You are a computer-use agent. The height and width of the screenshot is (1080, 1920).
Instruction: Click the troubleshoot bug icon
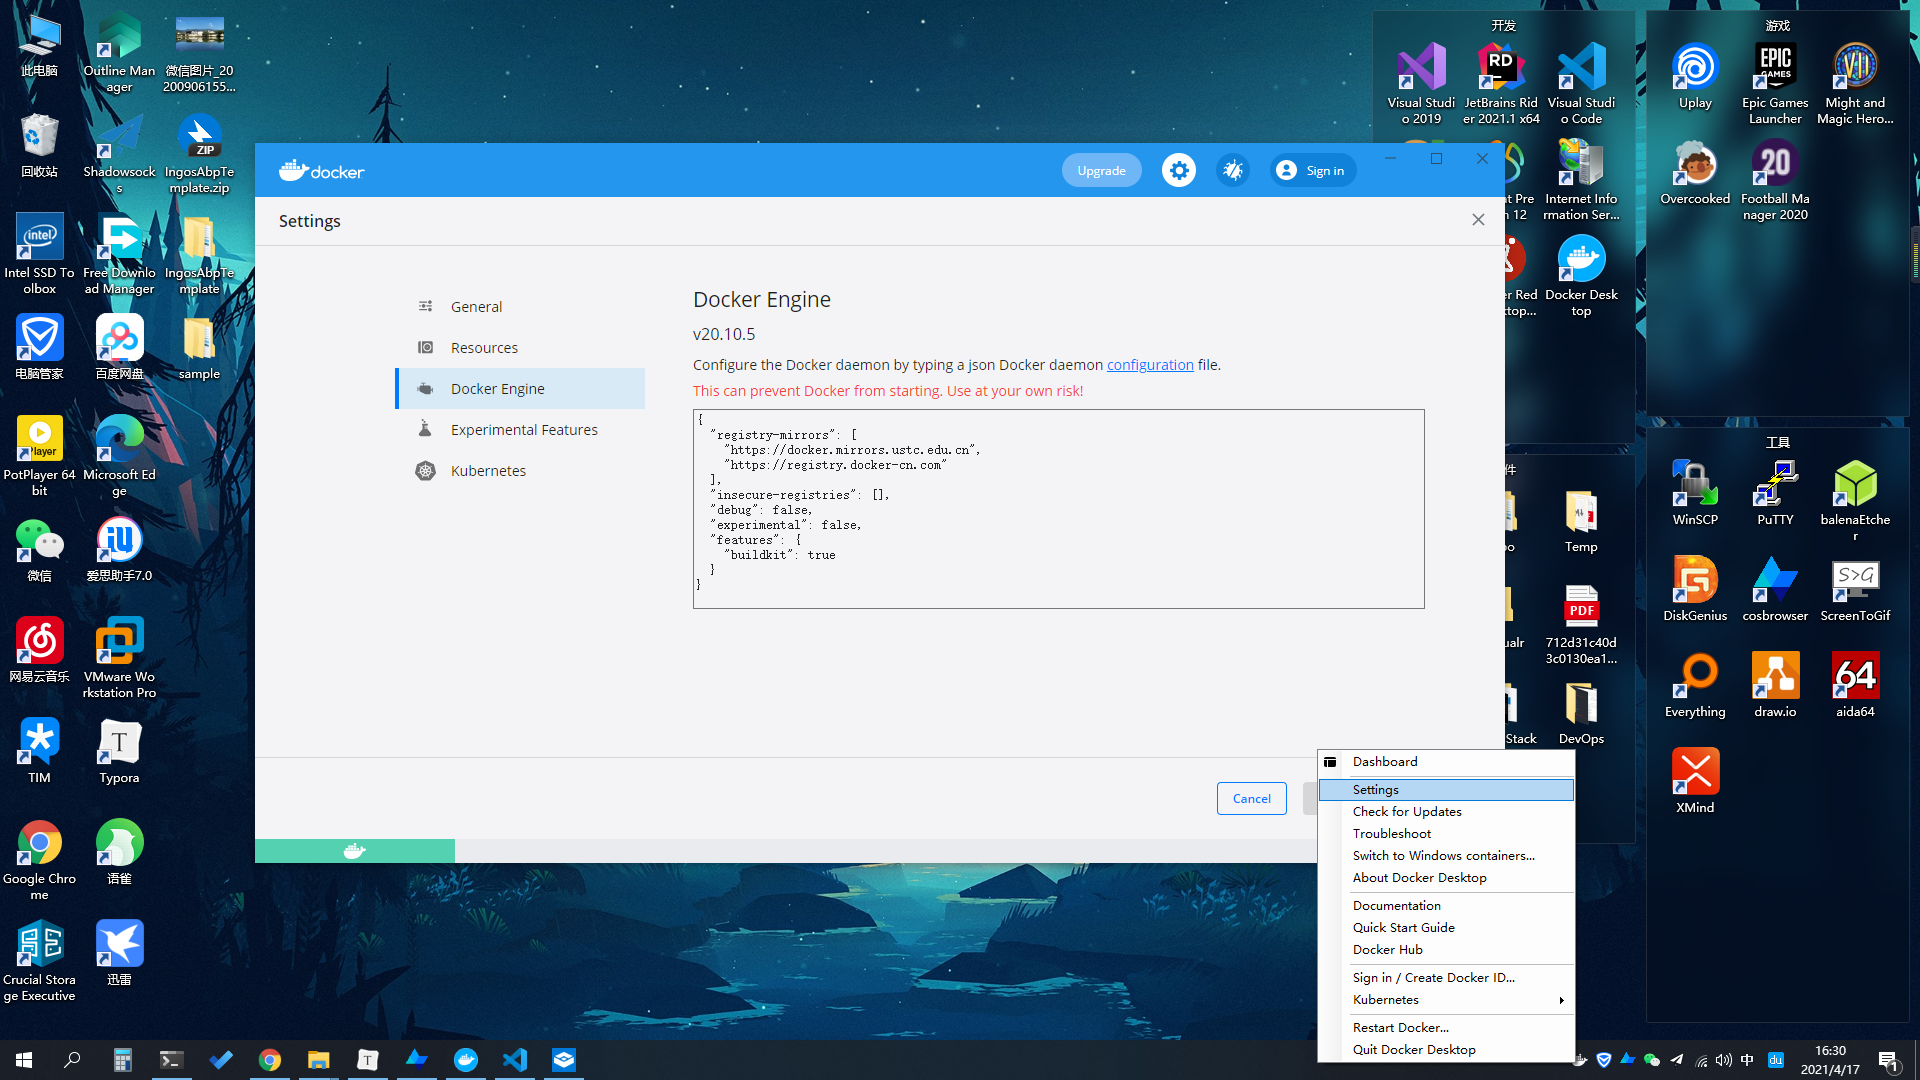click(x=1233, y=171)
